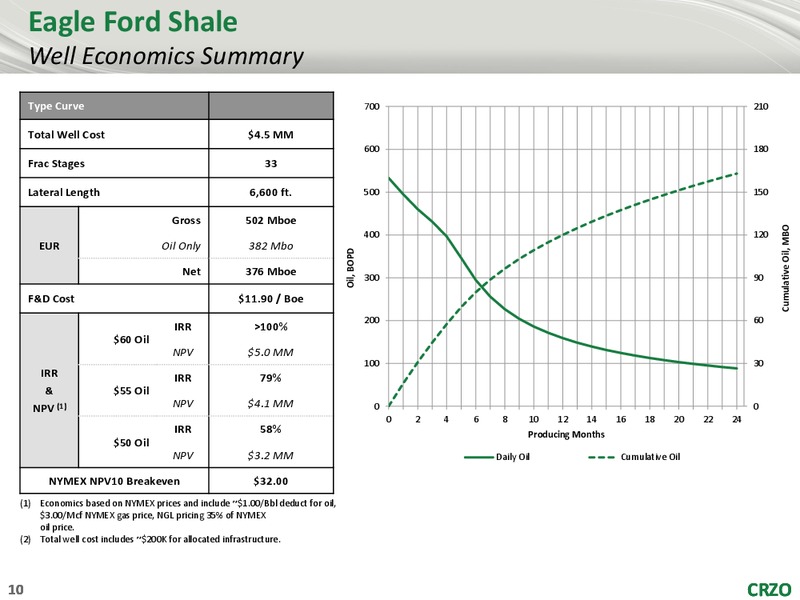Click the "24" month axis label

[x=737, y=419]
